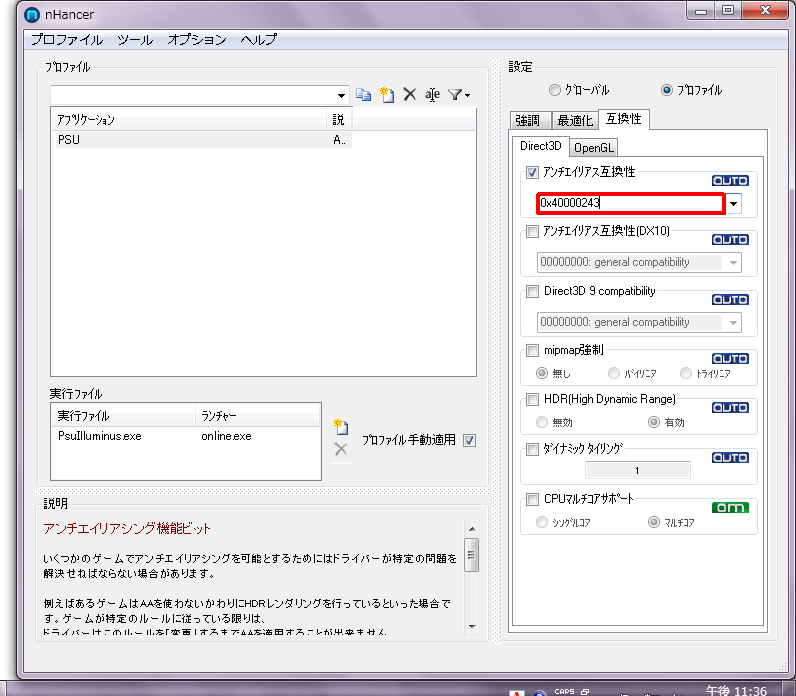Click the nHancer title bar icon
This screenshot has width=796, height=696.
[x=31, y=15]
